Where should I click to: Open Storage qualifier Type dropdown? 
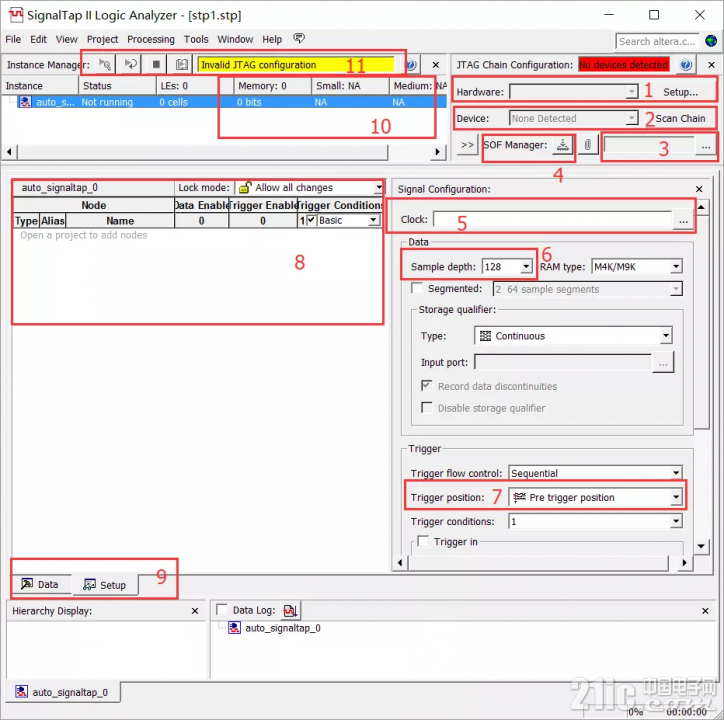tap(666, 336)
